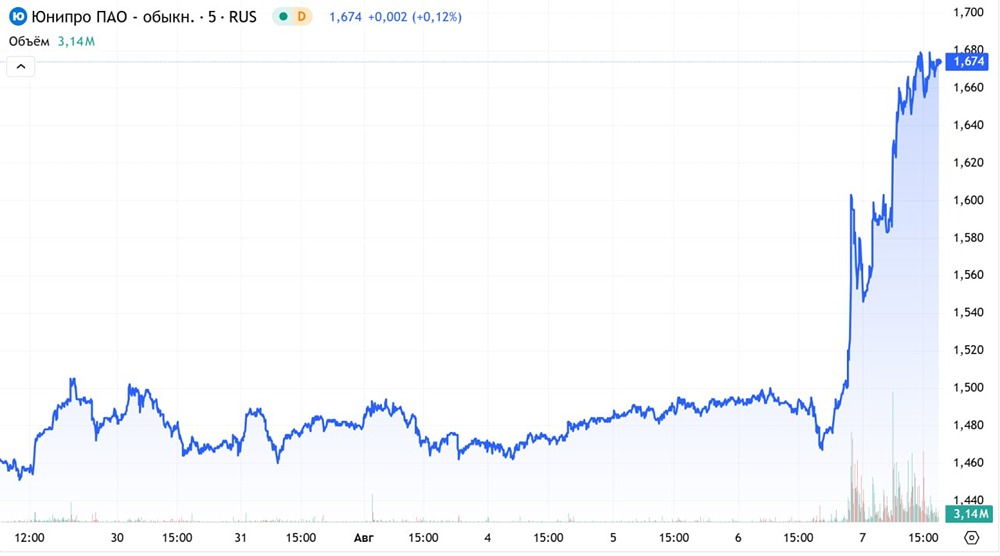The height and width of the screenshot is (556, 1000).
Task: Click price axis value 1,460
Action: (968, 463)
